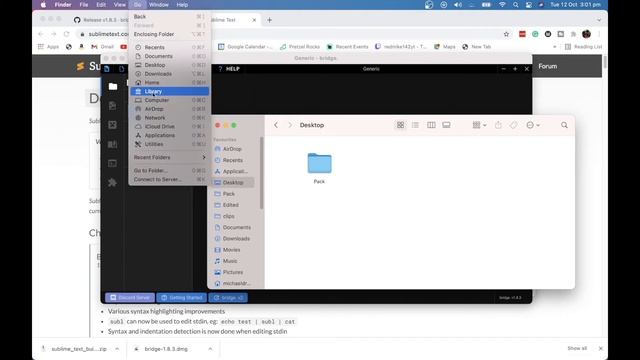Select Library in the Go menu
The image size is (640, 360).
coord(169,91)
